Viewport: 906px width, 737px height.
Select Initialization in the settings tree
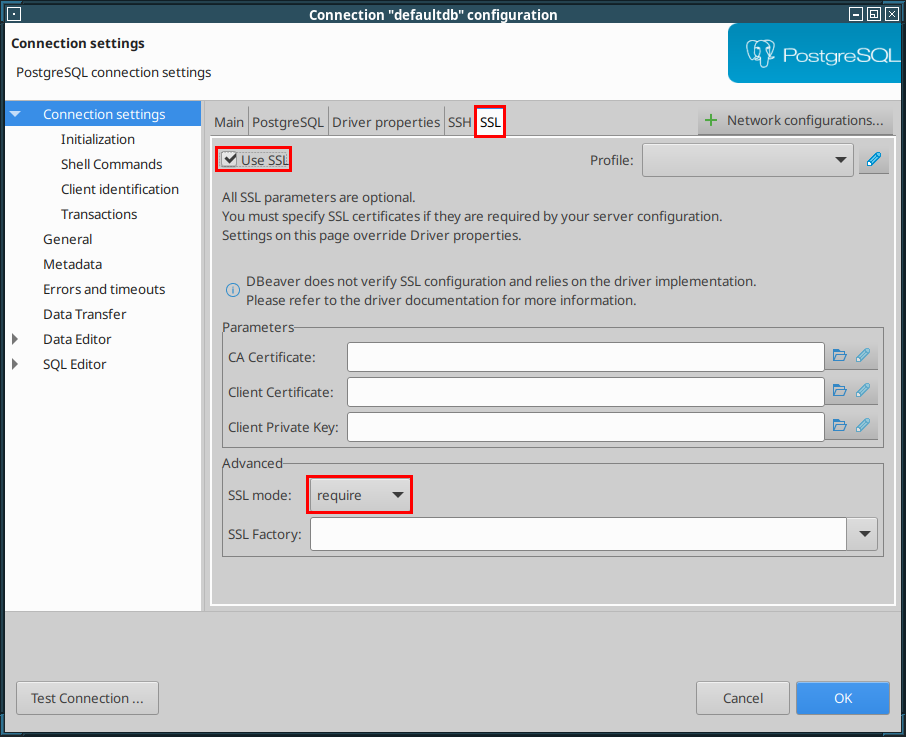[x=98, y=139]
